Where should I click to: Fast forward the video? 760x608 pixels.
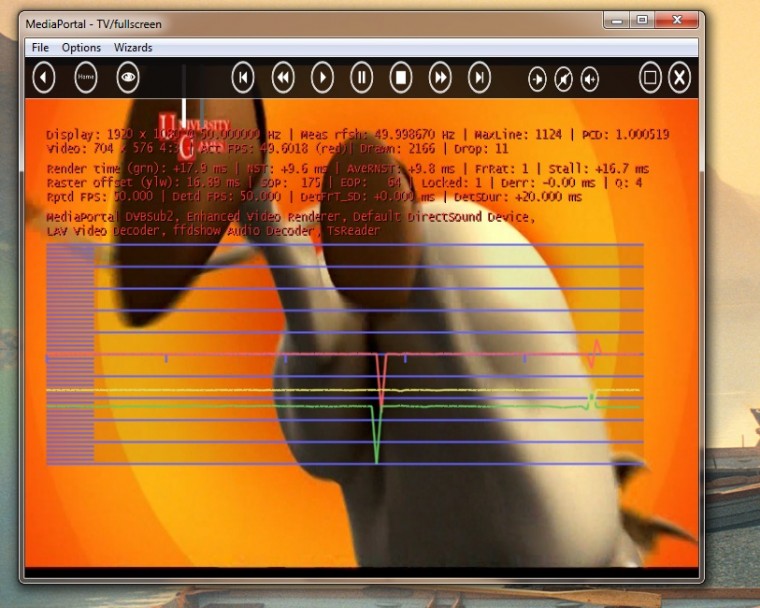point(440,78)
